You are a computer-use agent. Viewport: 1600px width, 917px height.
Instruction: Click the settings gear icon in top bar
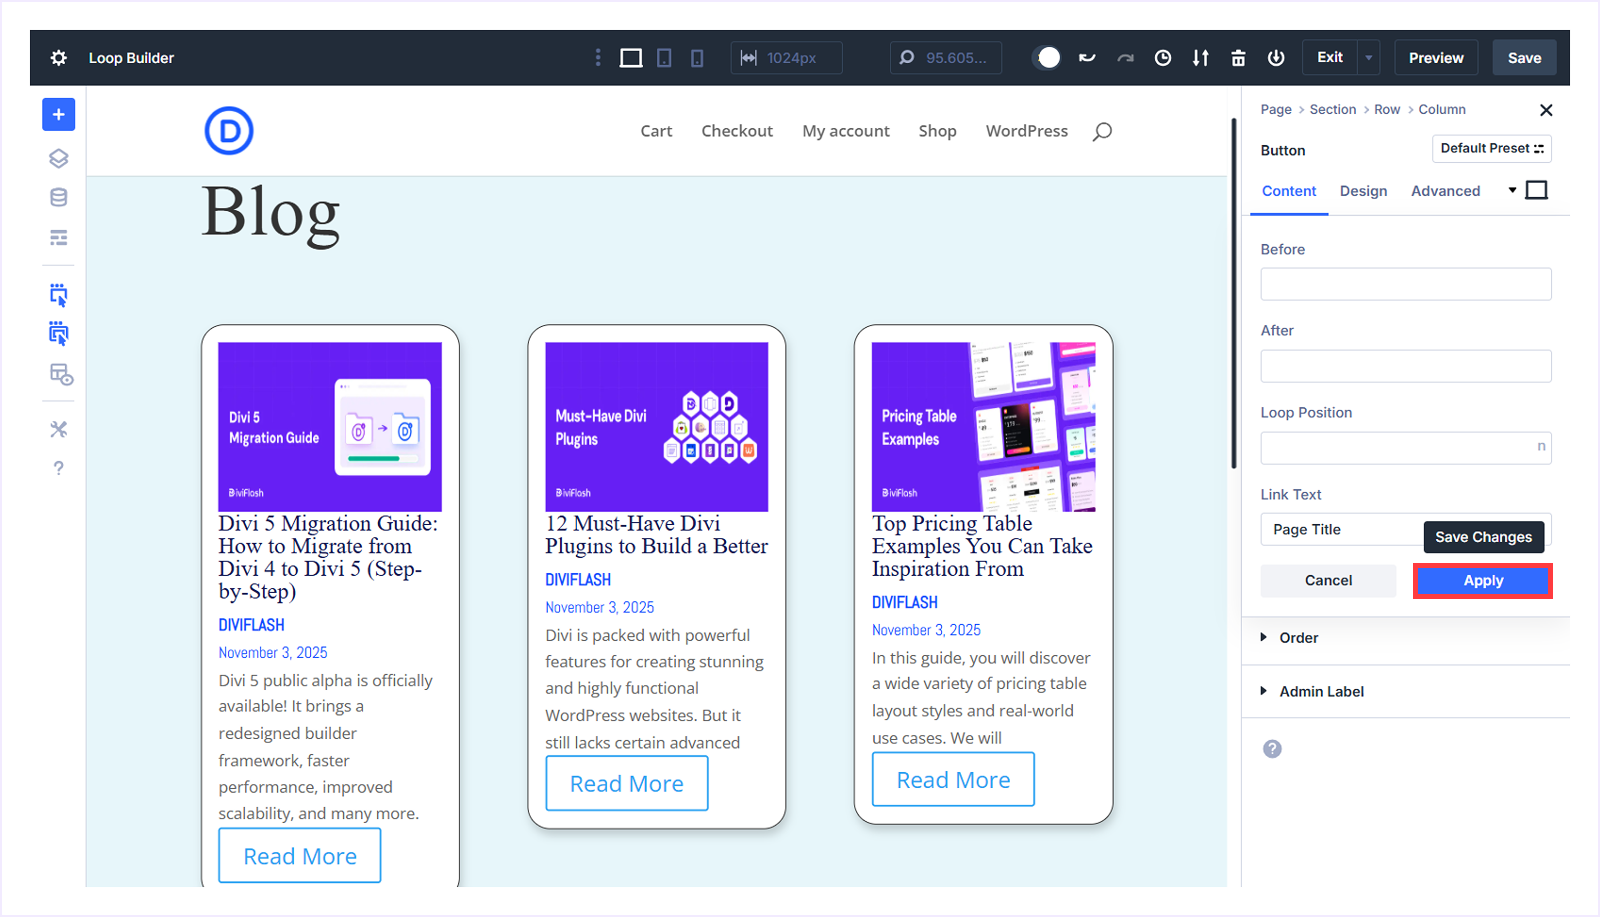pyautogui.click(x=59, y=58)
